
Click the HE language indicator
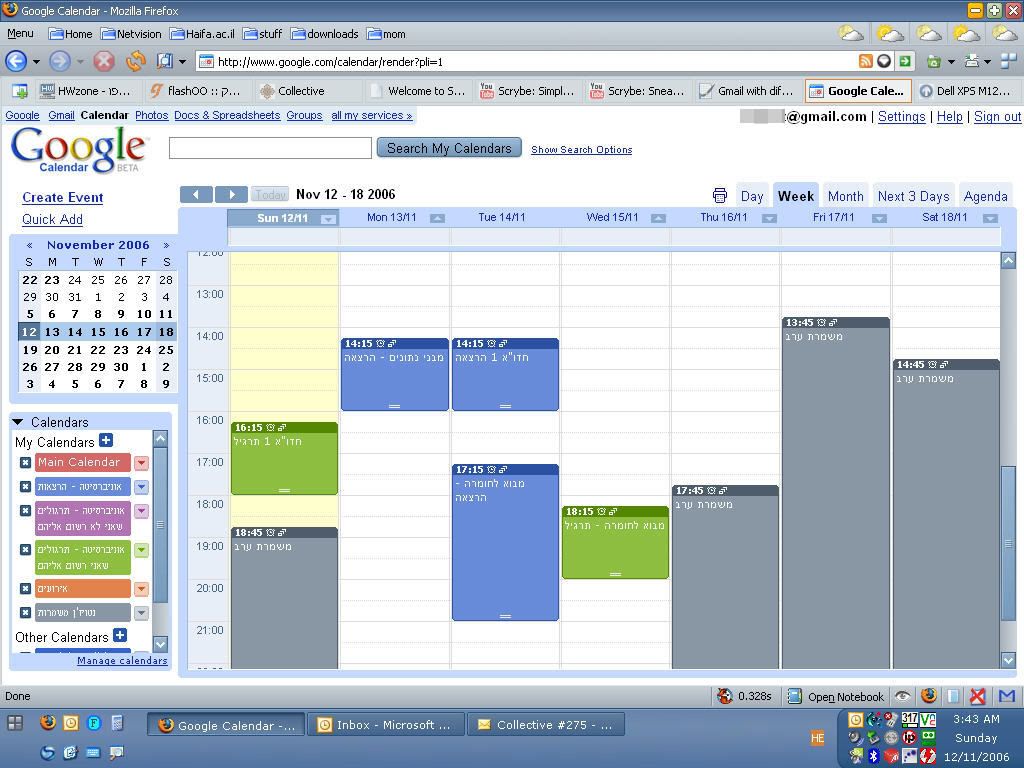point(817,738)
